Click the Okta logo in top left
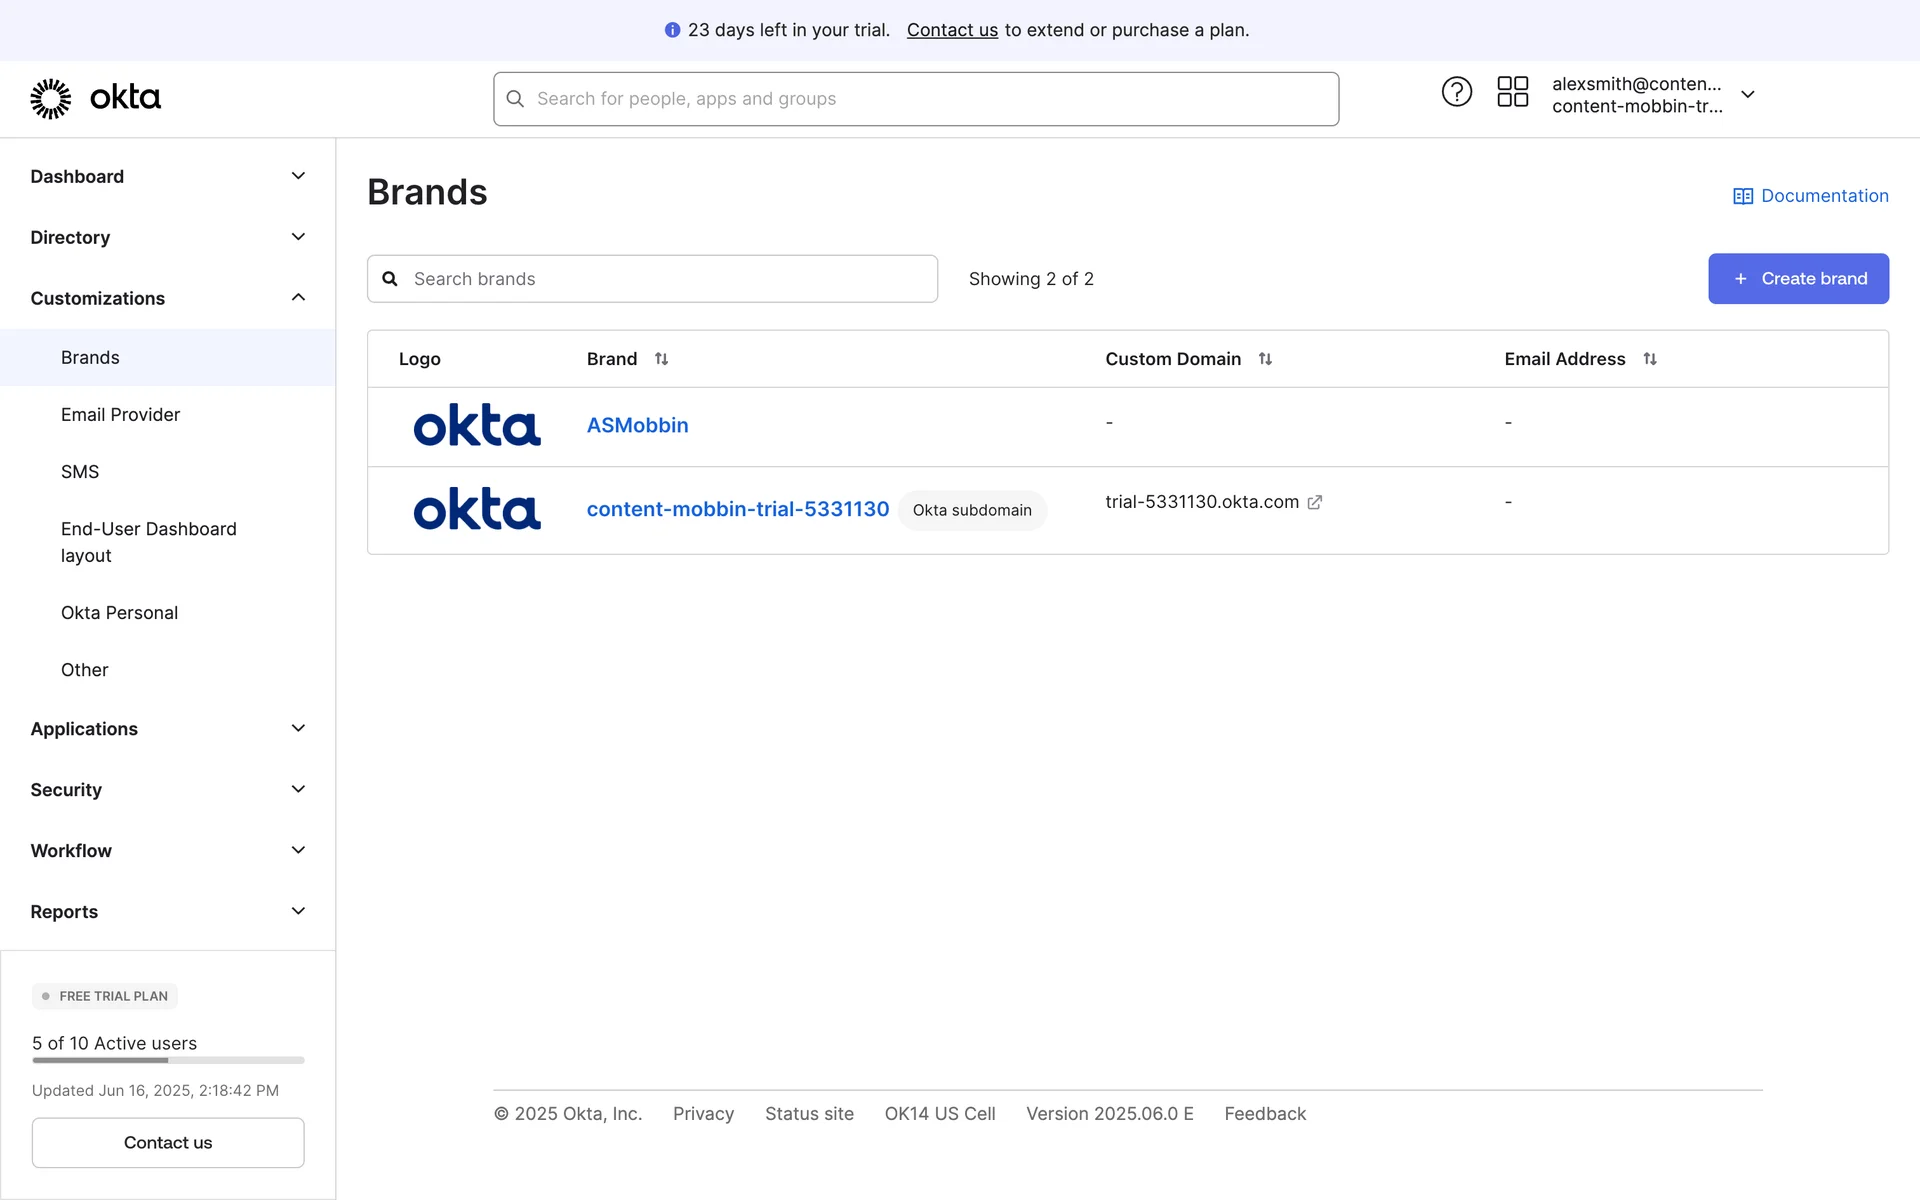This screenshot has height=1200, width=1920. pos(95,98)
